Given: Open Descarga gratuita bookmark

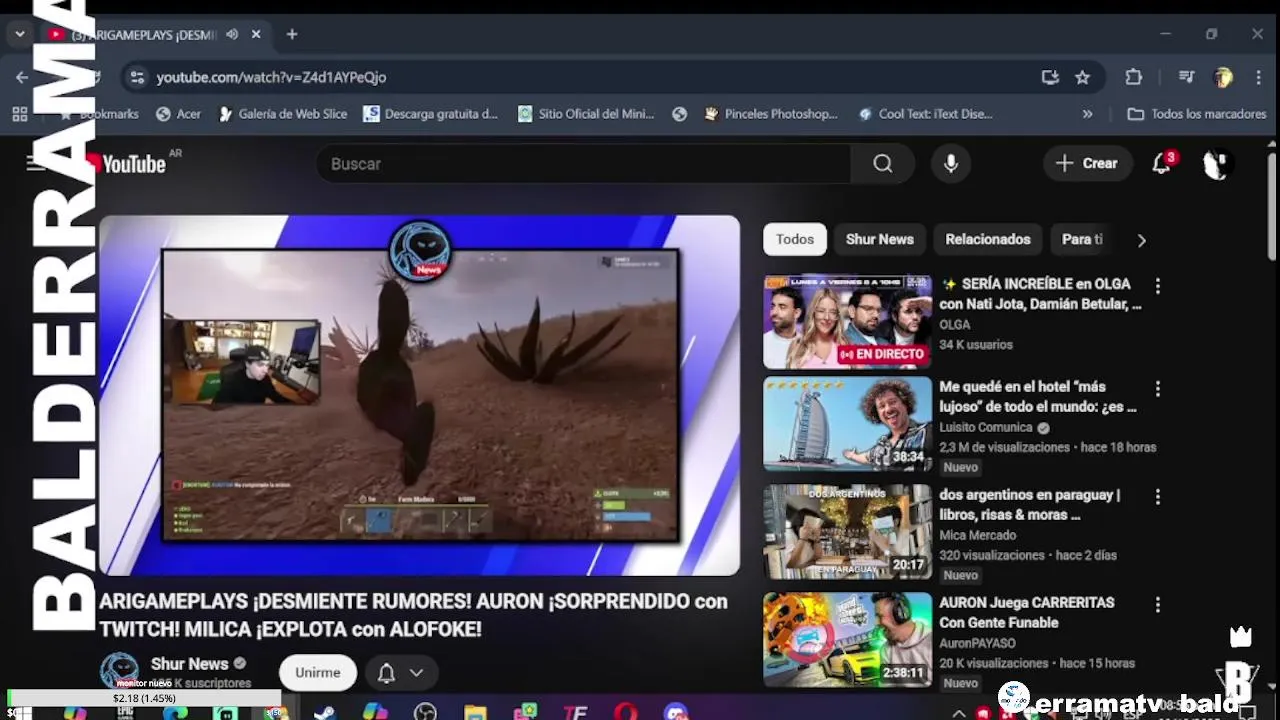Looking at the screenshot, I should pos(430,114).
